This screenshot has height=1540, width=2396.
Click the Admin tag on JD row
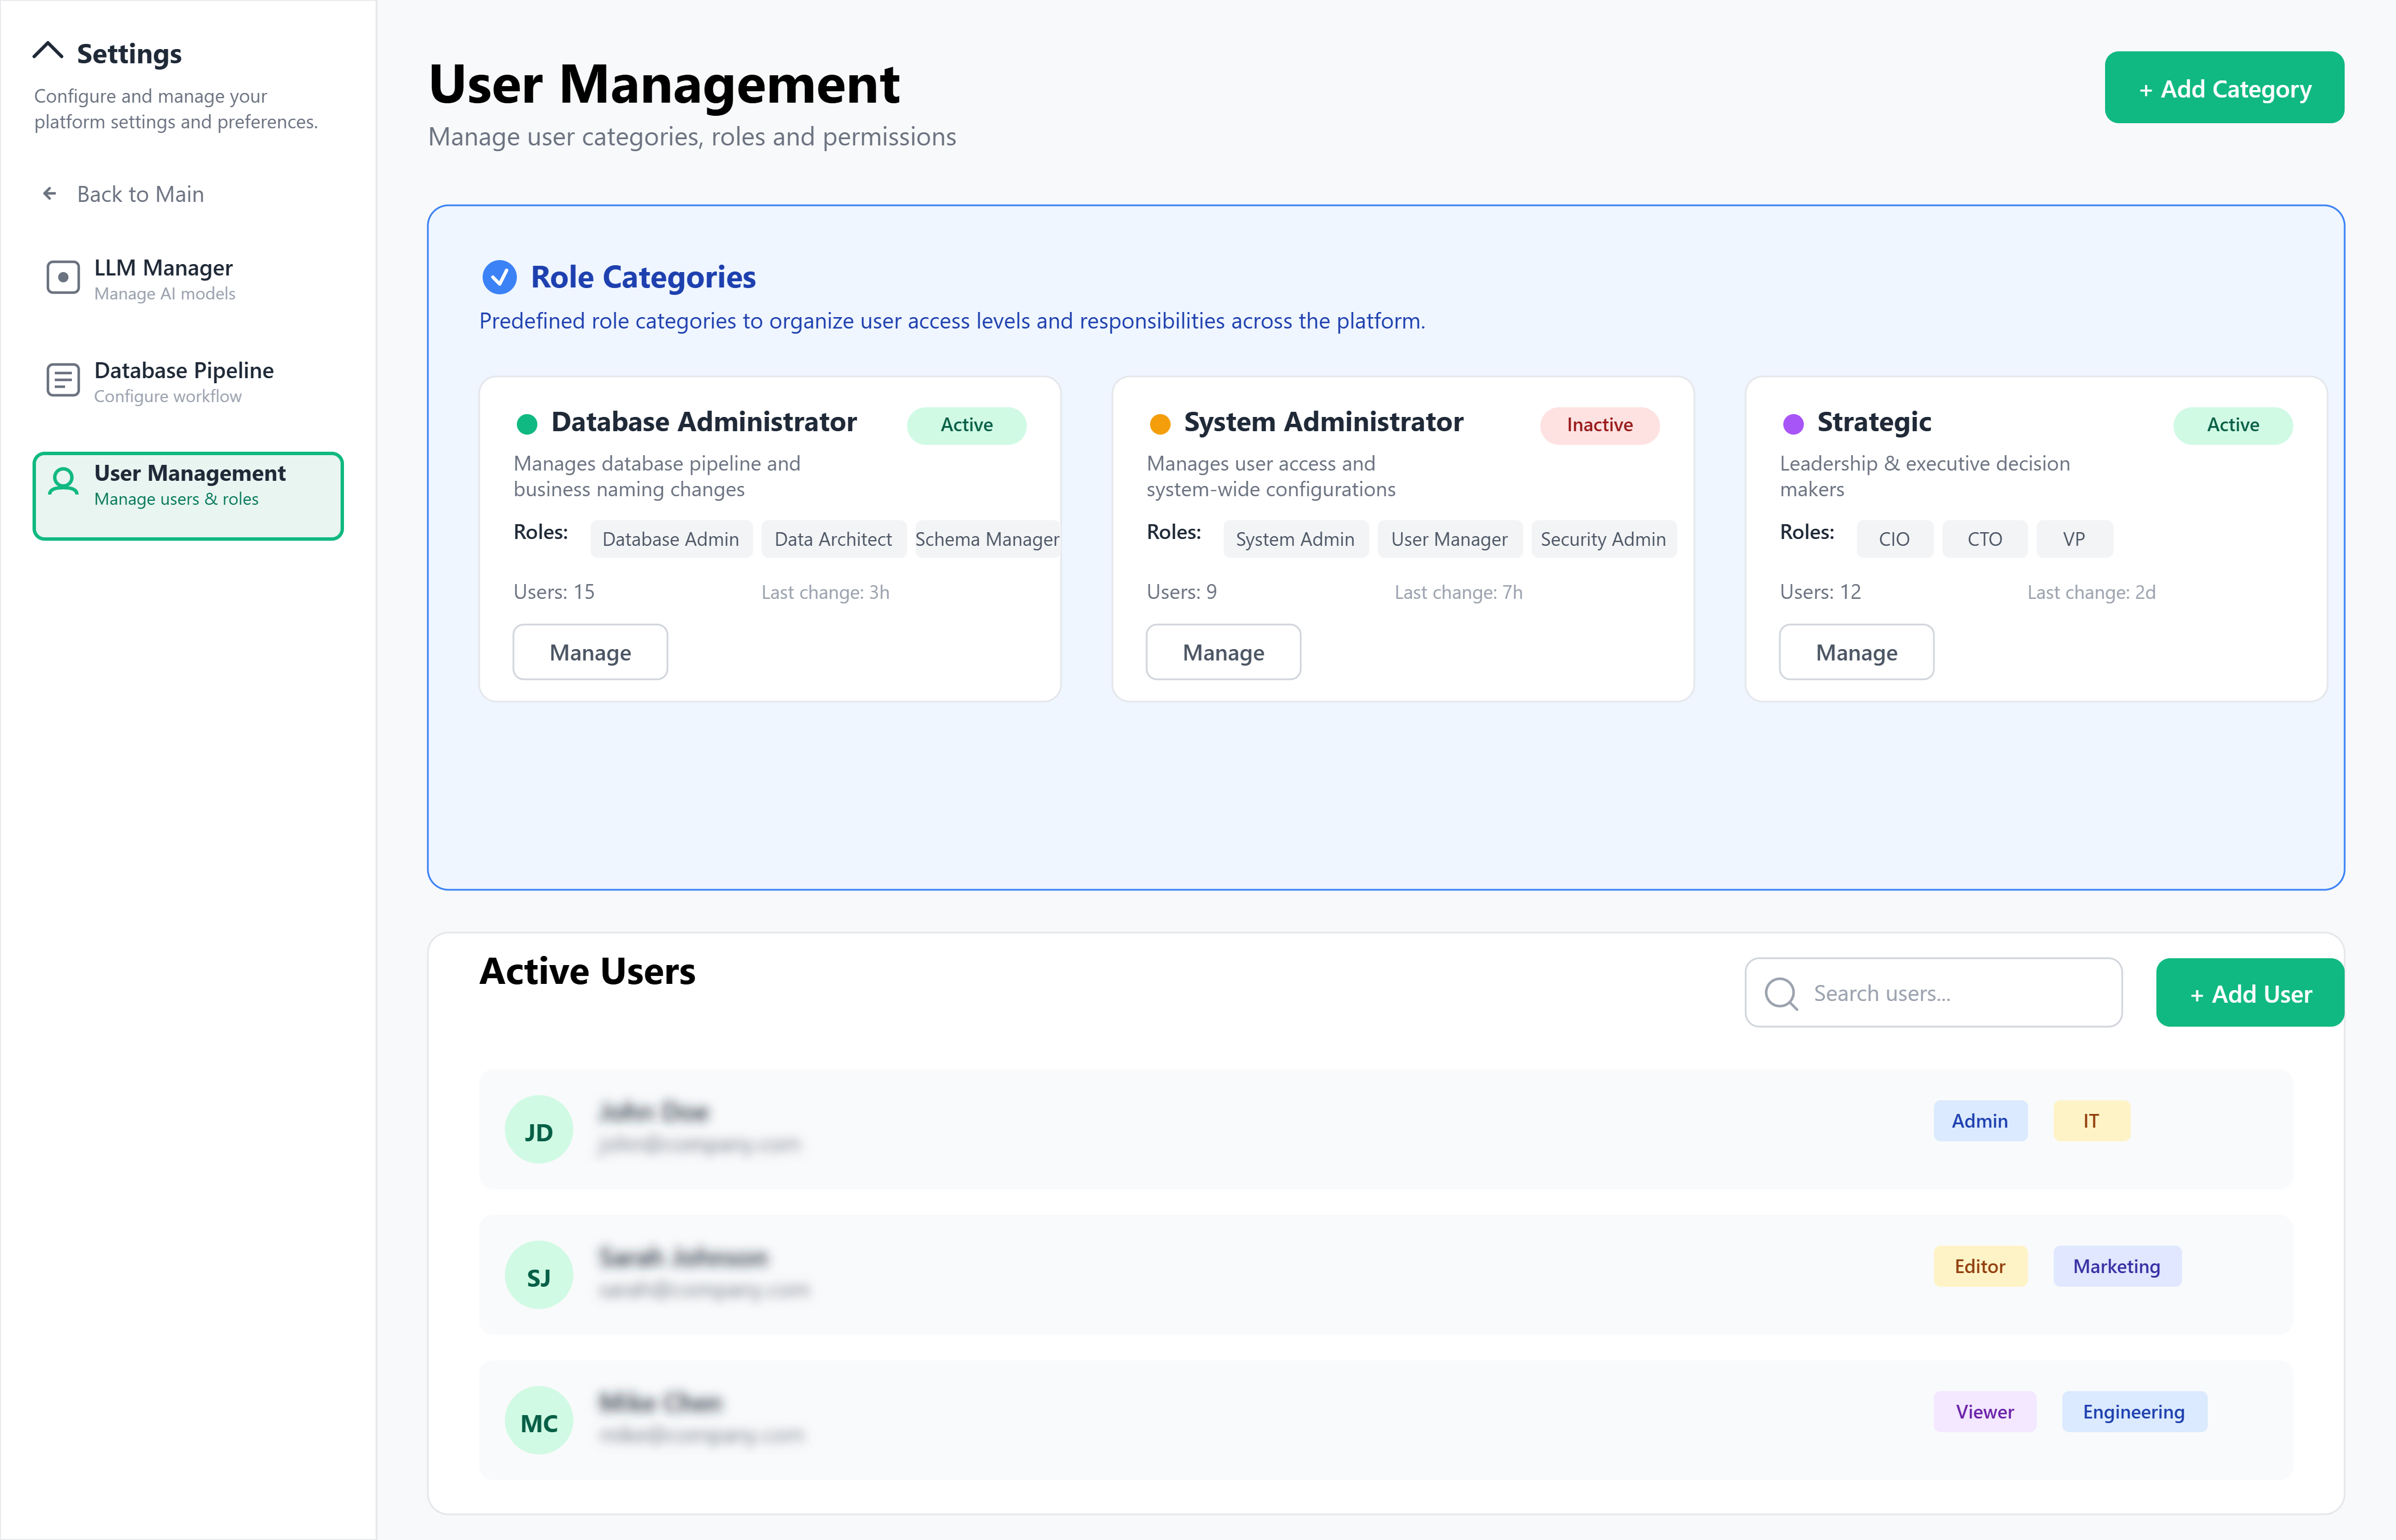(x=1980, y=1122)
